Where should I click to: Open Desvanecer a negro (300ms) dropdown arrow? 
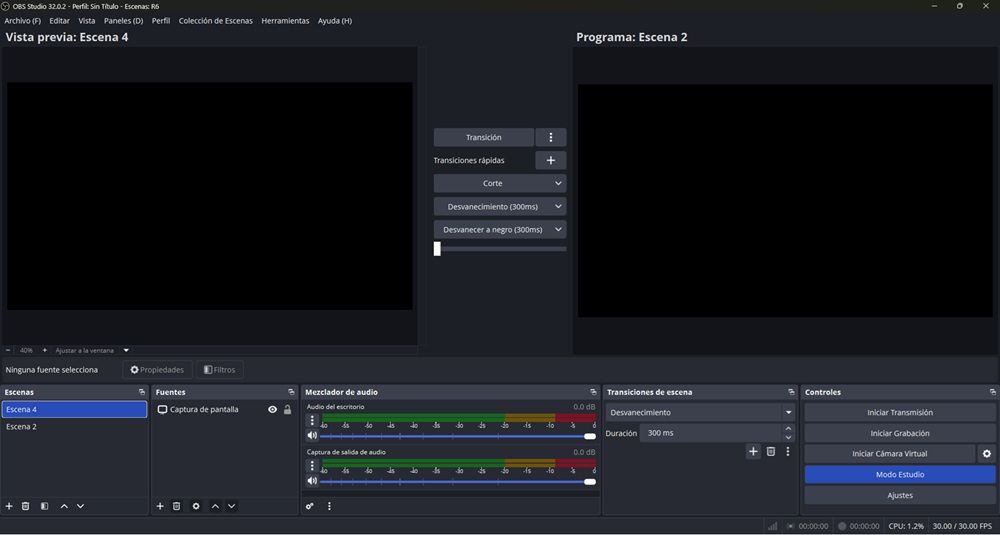558,230
